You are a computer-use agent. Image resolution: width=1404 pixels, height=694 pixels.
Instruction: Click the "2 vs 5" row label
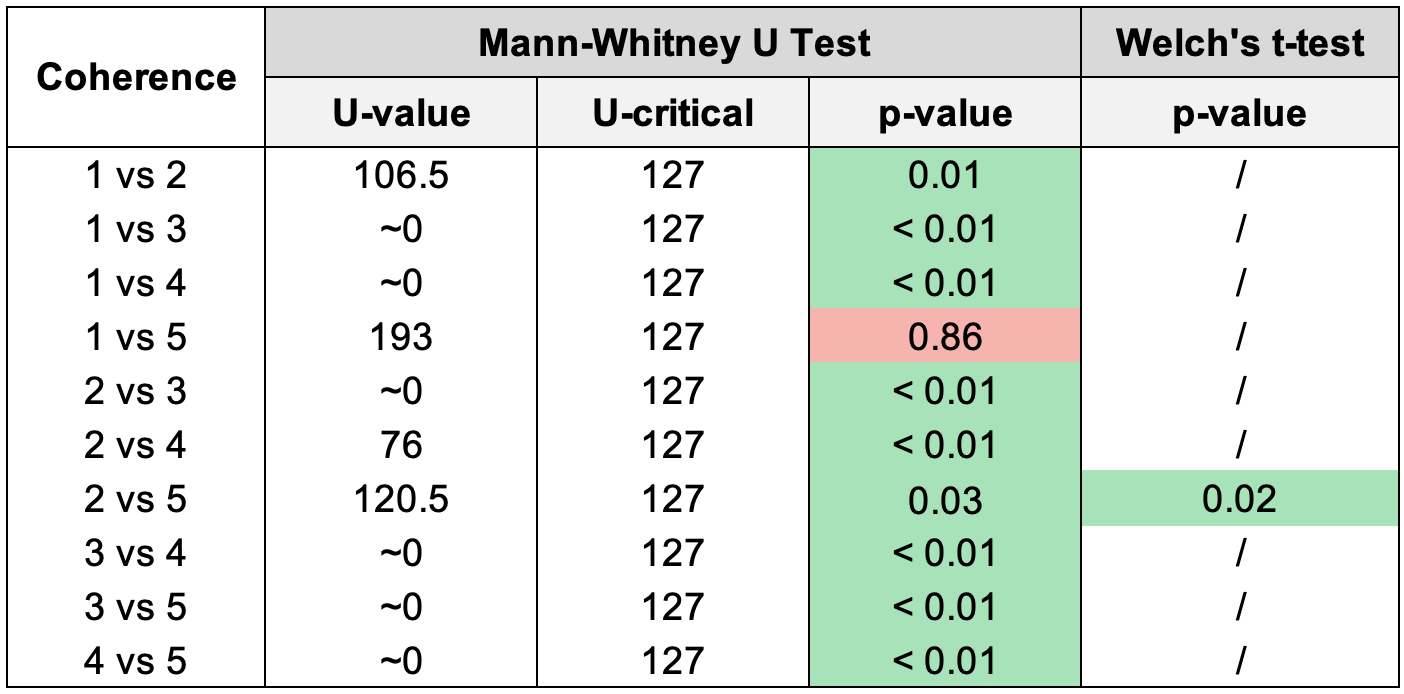(136, 499)
